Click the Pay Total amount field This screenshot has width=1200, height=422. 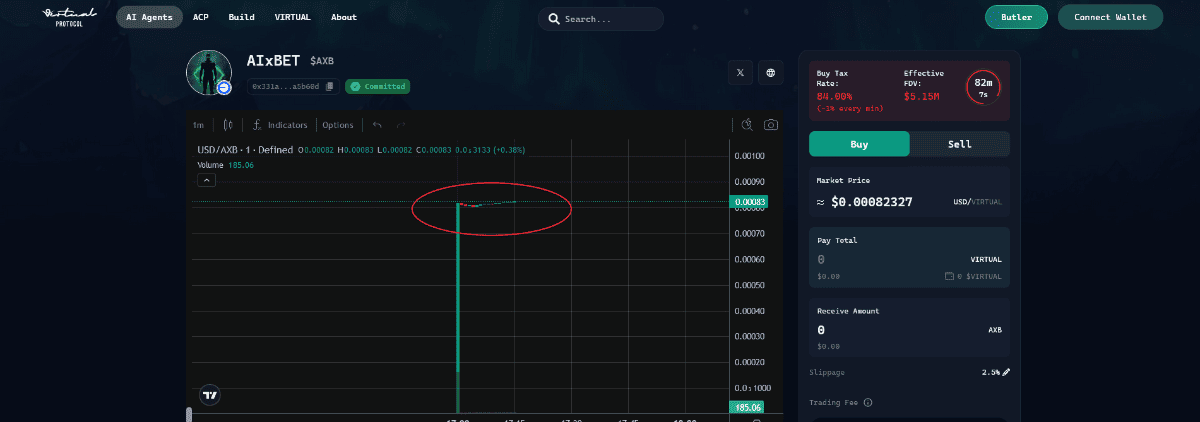(x=880, y=259)
